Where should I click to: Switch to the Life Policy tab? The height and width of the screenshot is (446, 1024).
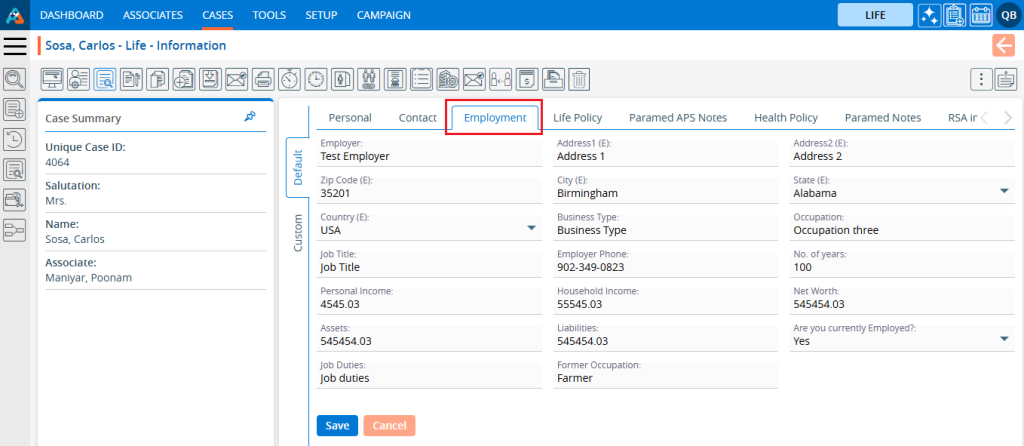click(577, 118)
